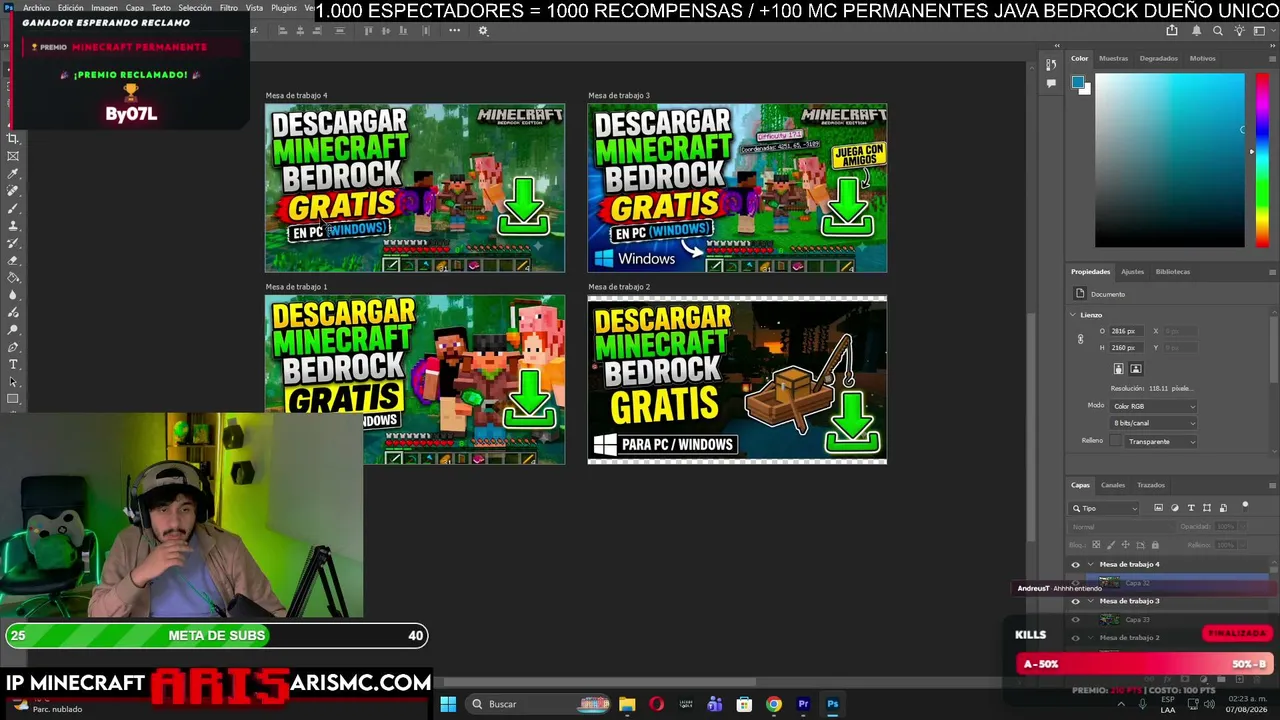
Task: Toggle lock position of layer
Action: point(1126,545)
